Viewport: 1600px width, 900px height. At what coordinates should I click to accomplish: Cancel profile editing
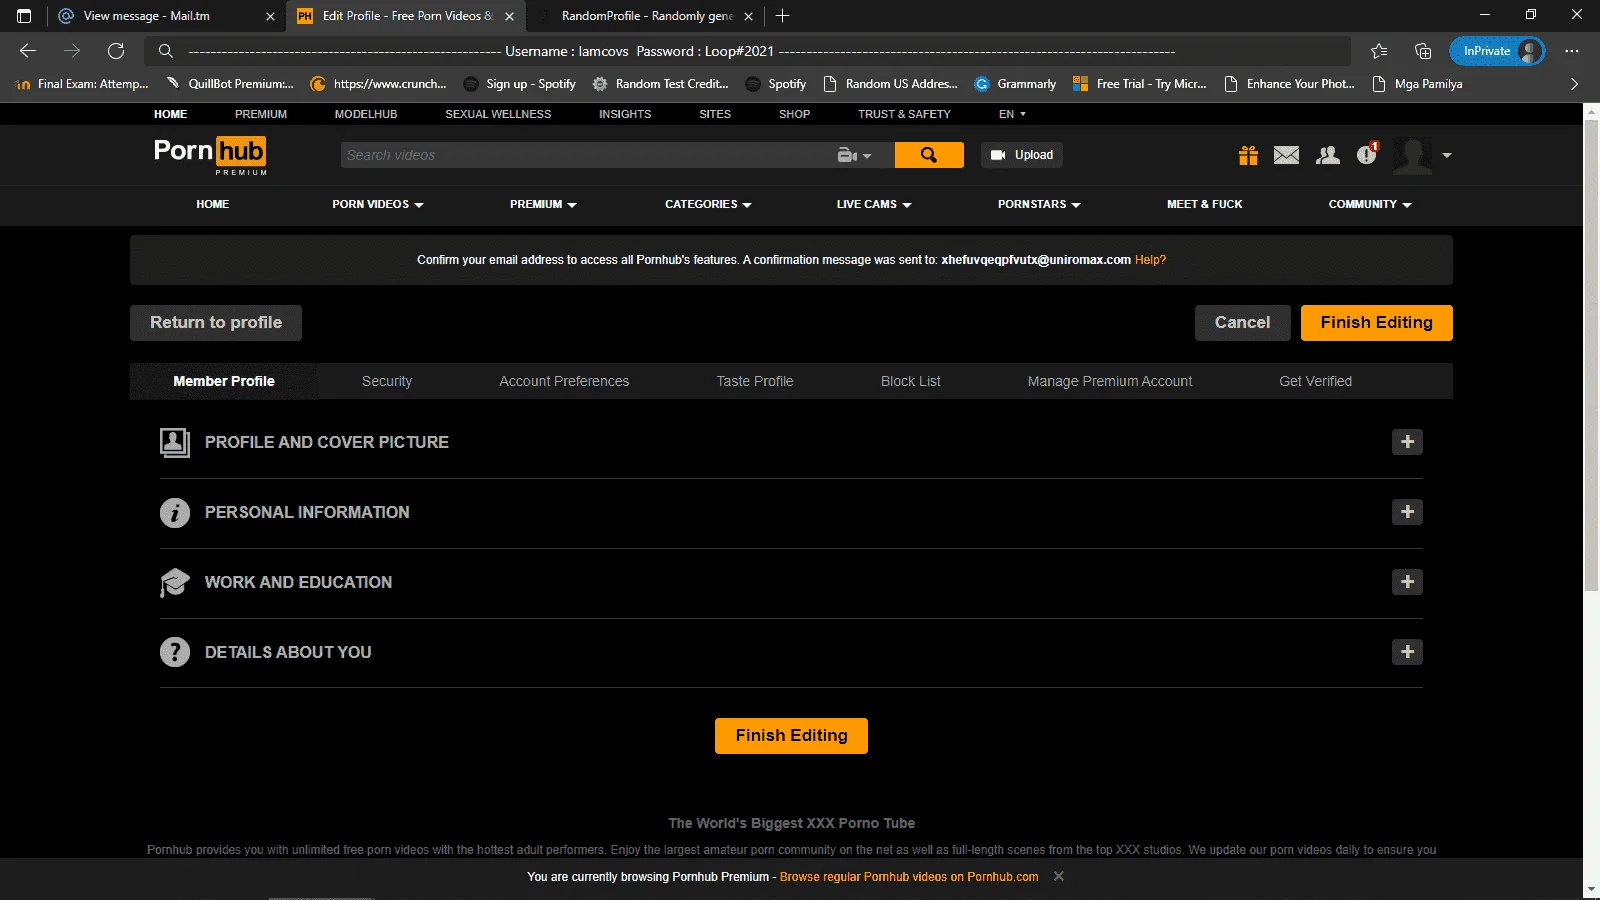click(x=1242, y=323)
